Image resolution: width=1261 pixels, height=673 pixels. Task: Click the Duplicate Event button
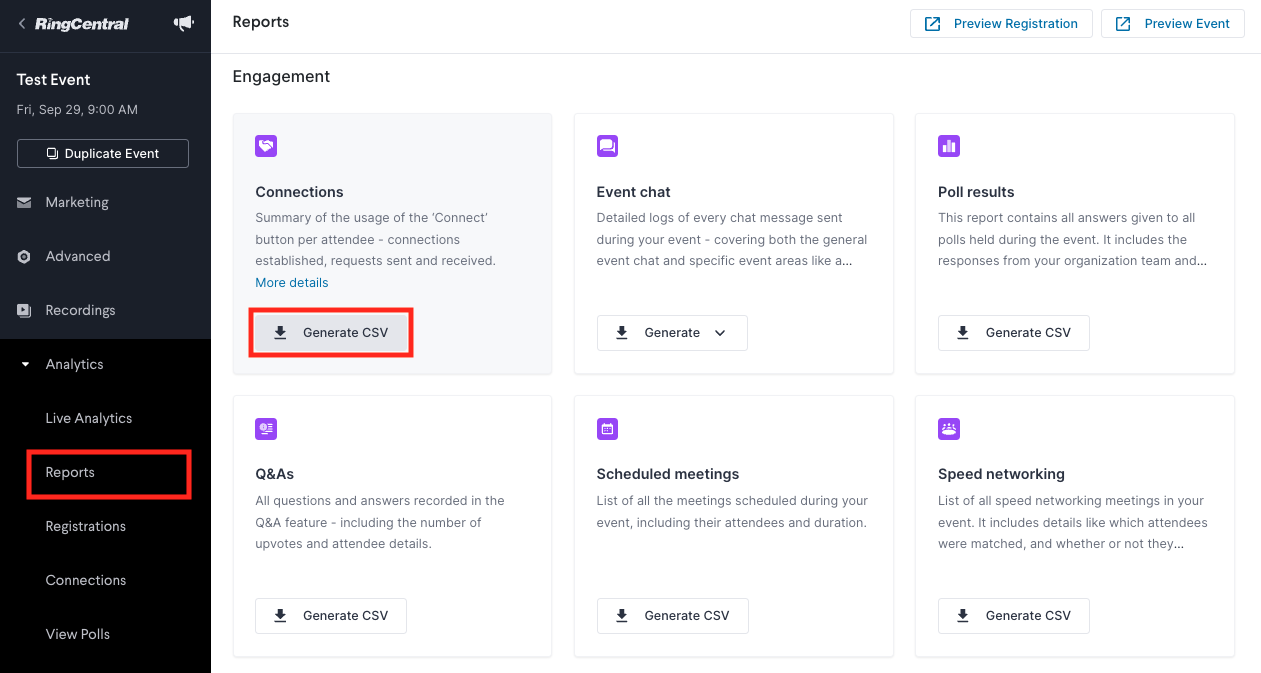point(103,154)
